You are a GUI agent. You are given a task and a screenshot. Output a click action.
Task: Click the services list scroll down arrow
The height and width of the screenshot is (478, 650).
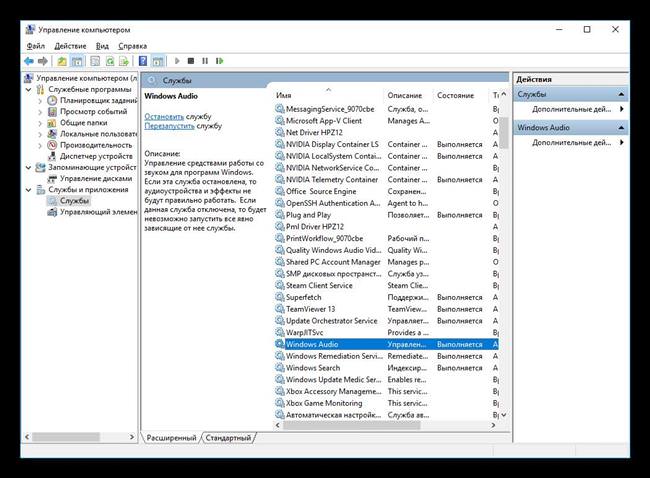tap(504, 415)
